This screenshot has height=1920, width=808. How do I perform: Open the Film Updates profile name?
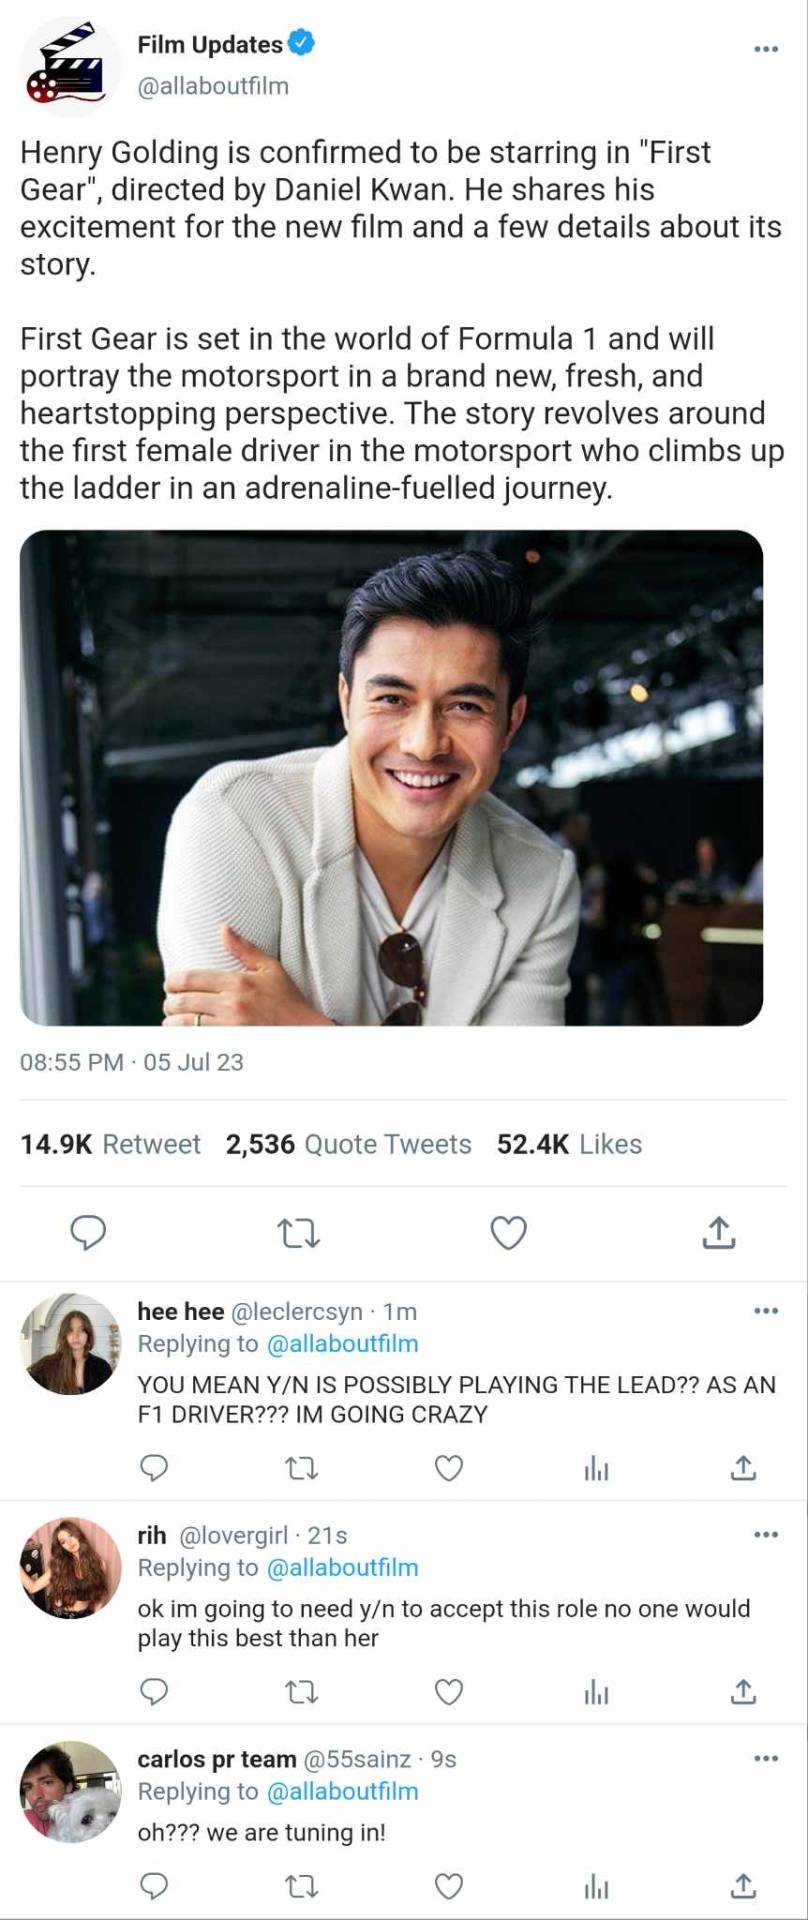210,45
